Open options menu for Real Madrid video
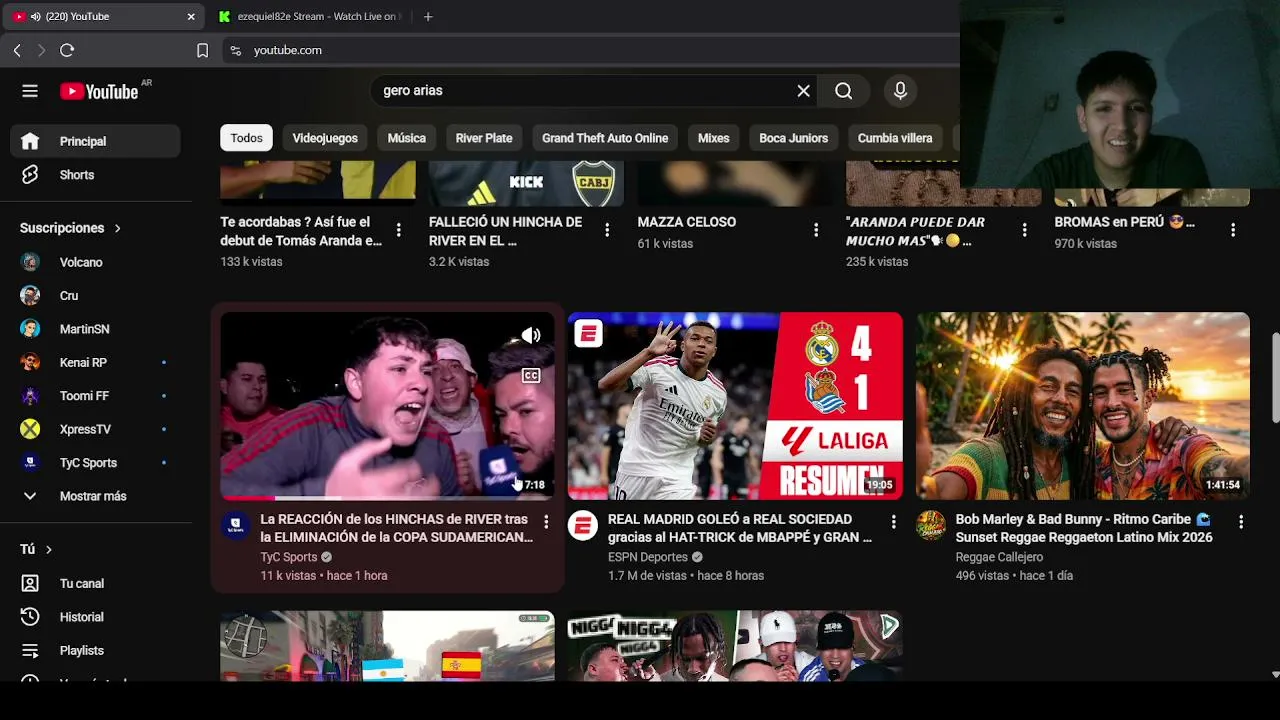The height and width of the screenshot is (720, 1280). pyautogui.click(x=893, y=522)
